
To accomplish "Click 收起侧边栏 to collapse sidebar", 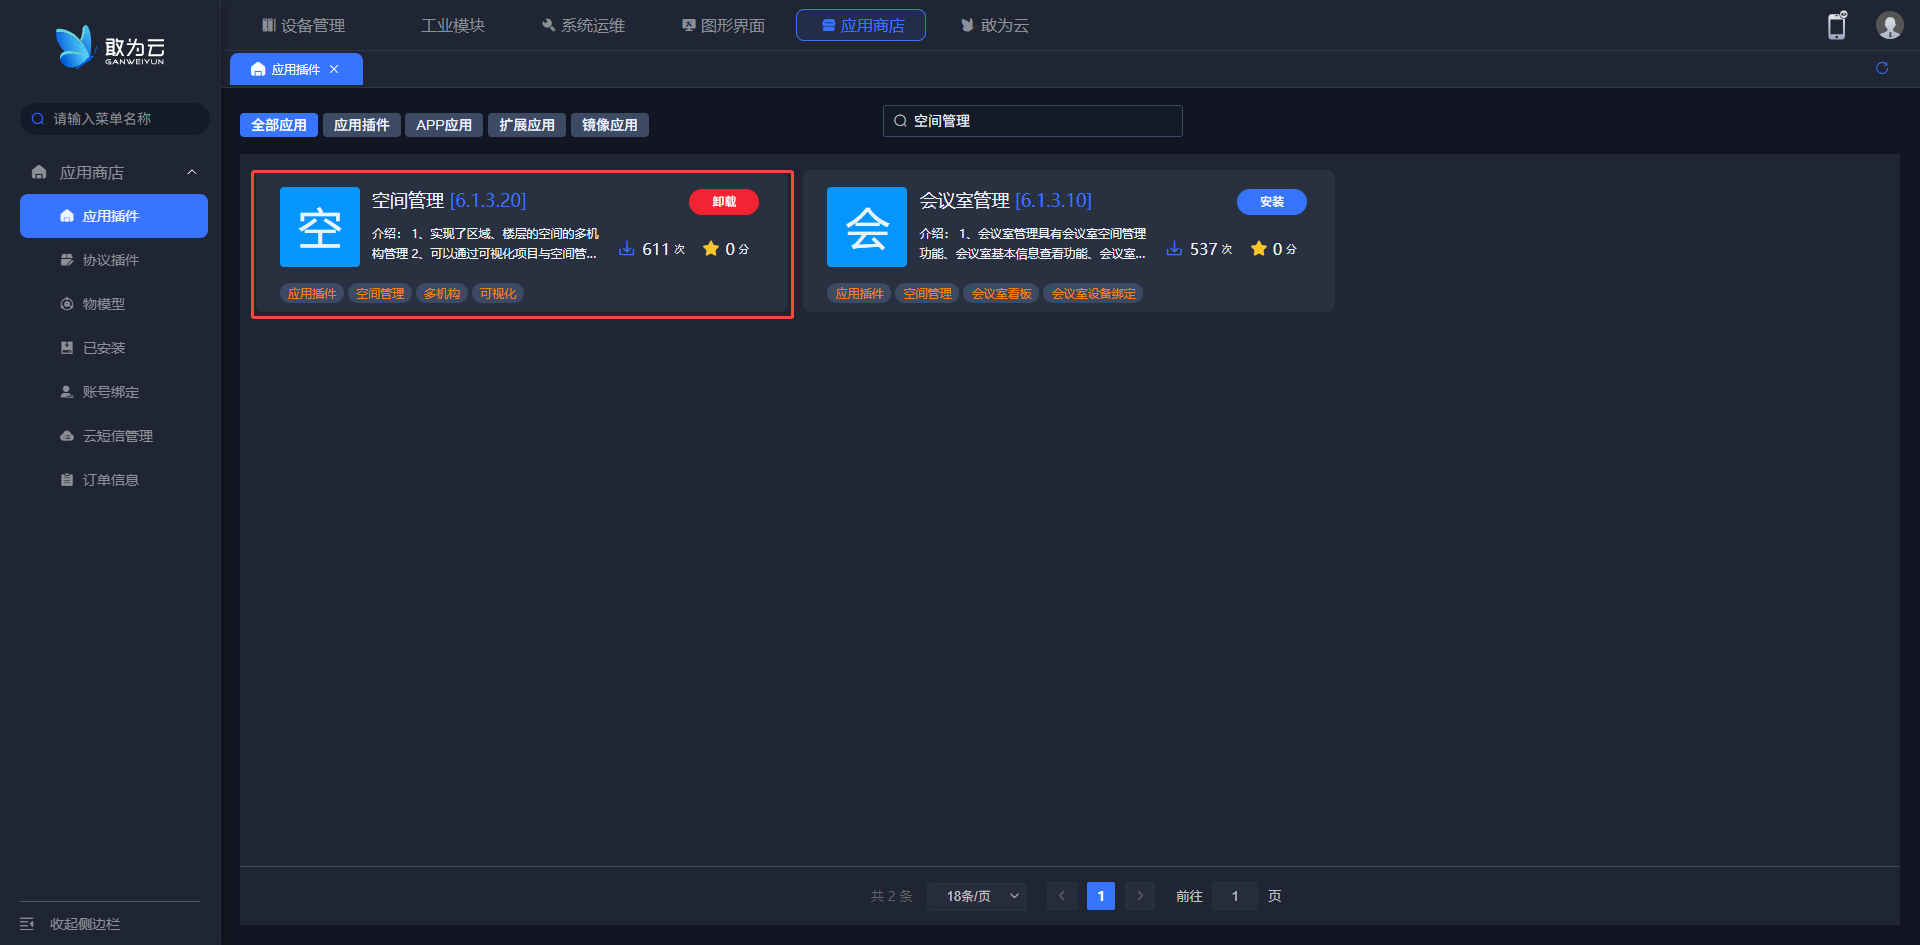I will (x=85, y=924).
